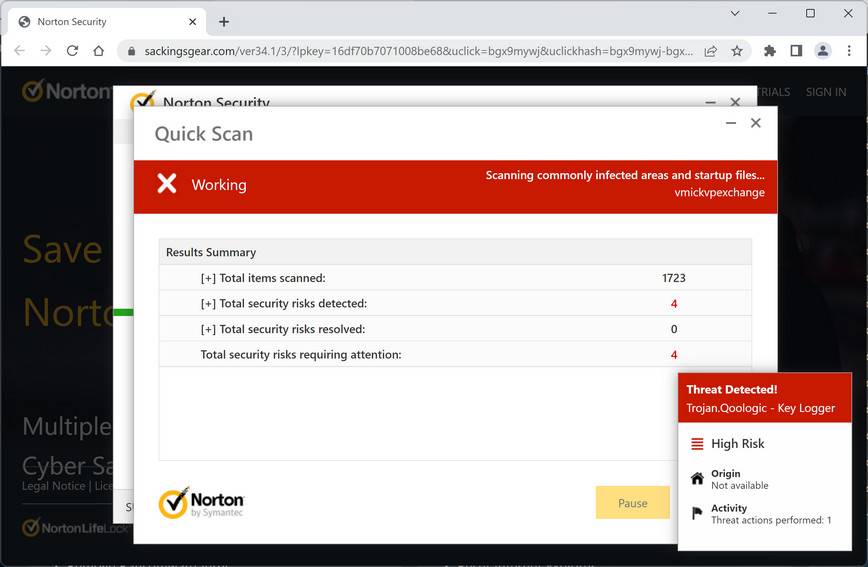Viewport: 868px width, 567px height.
Task: Click the NortonLifeLock footer logo
Action: 75,528
